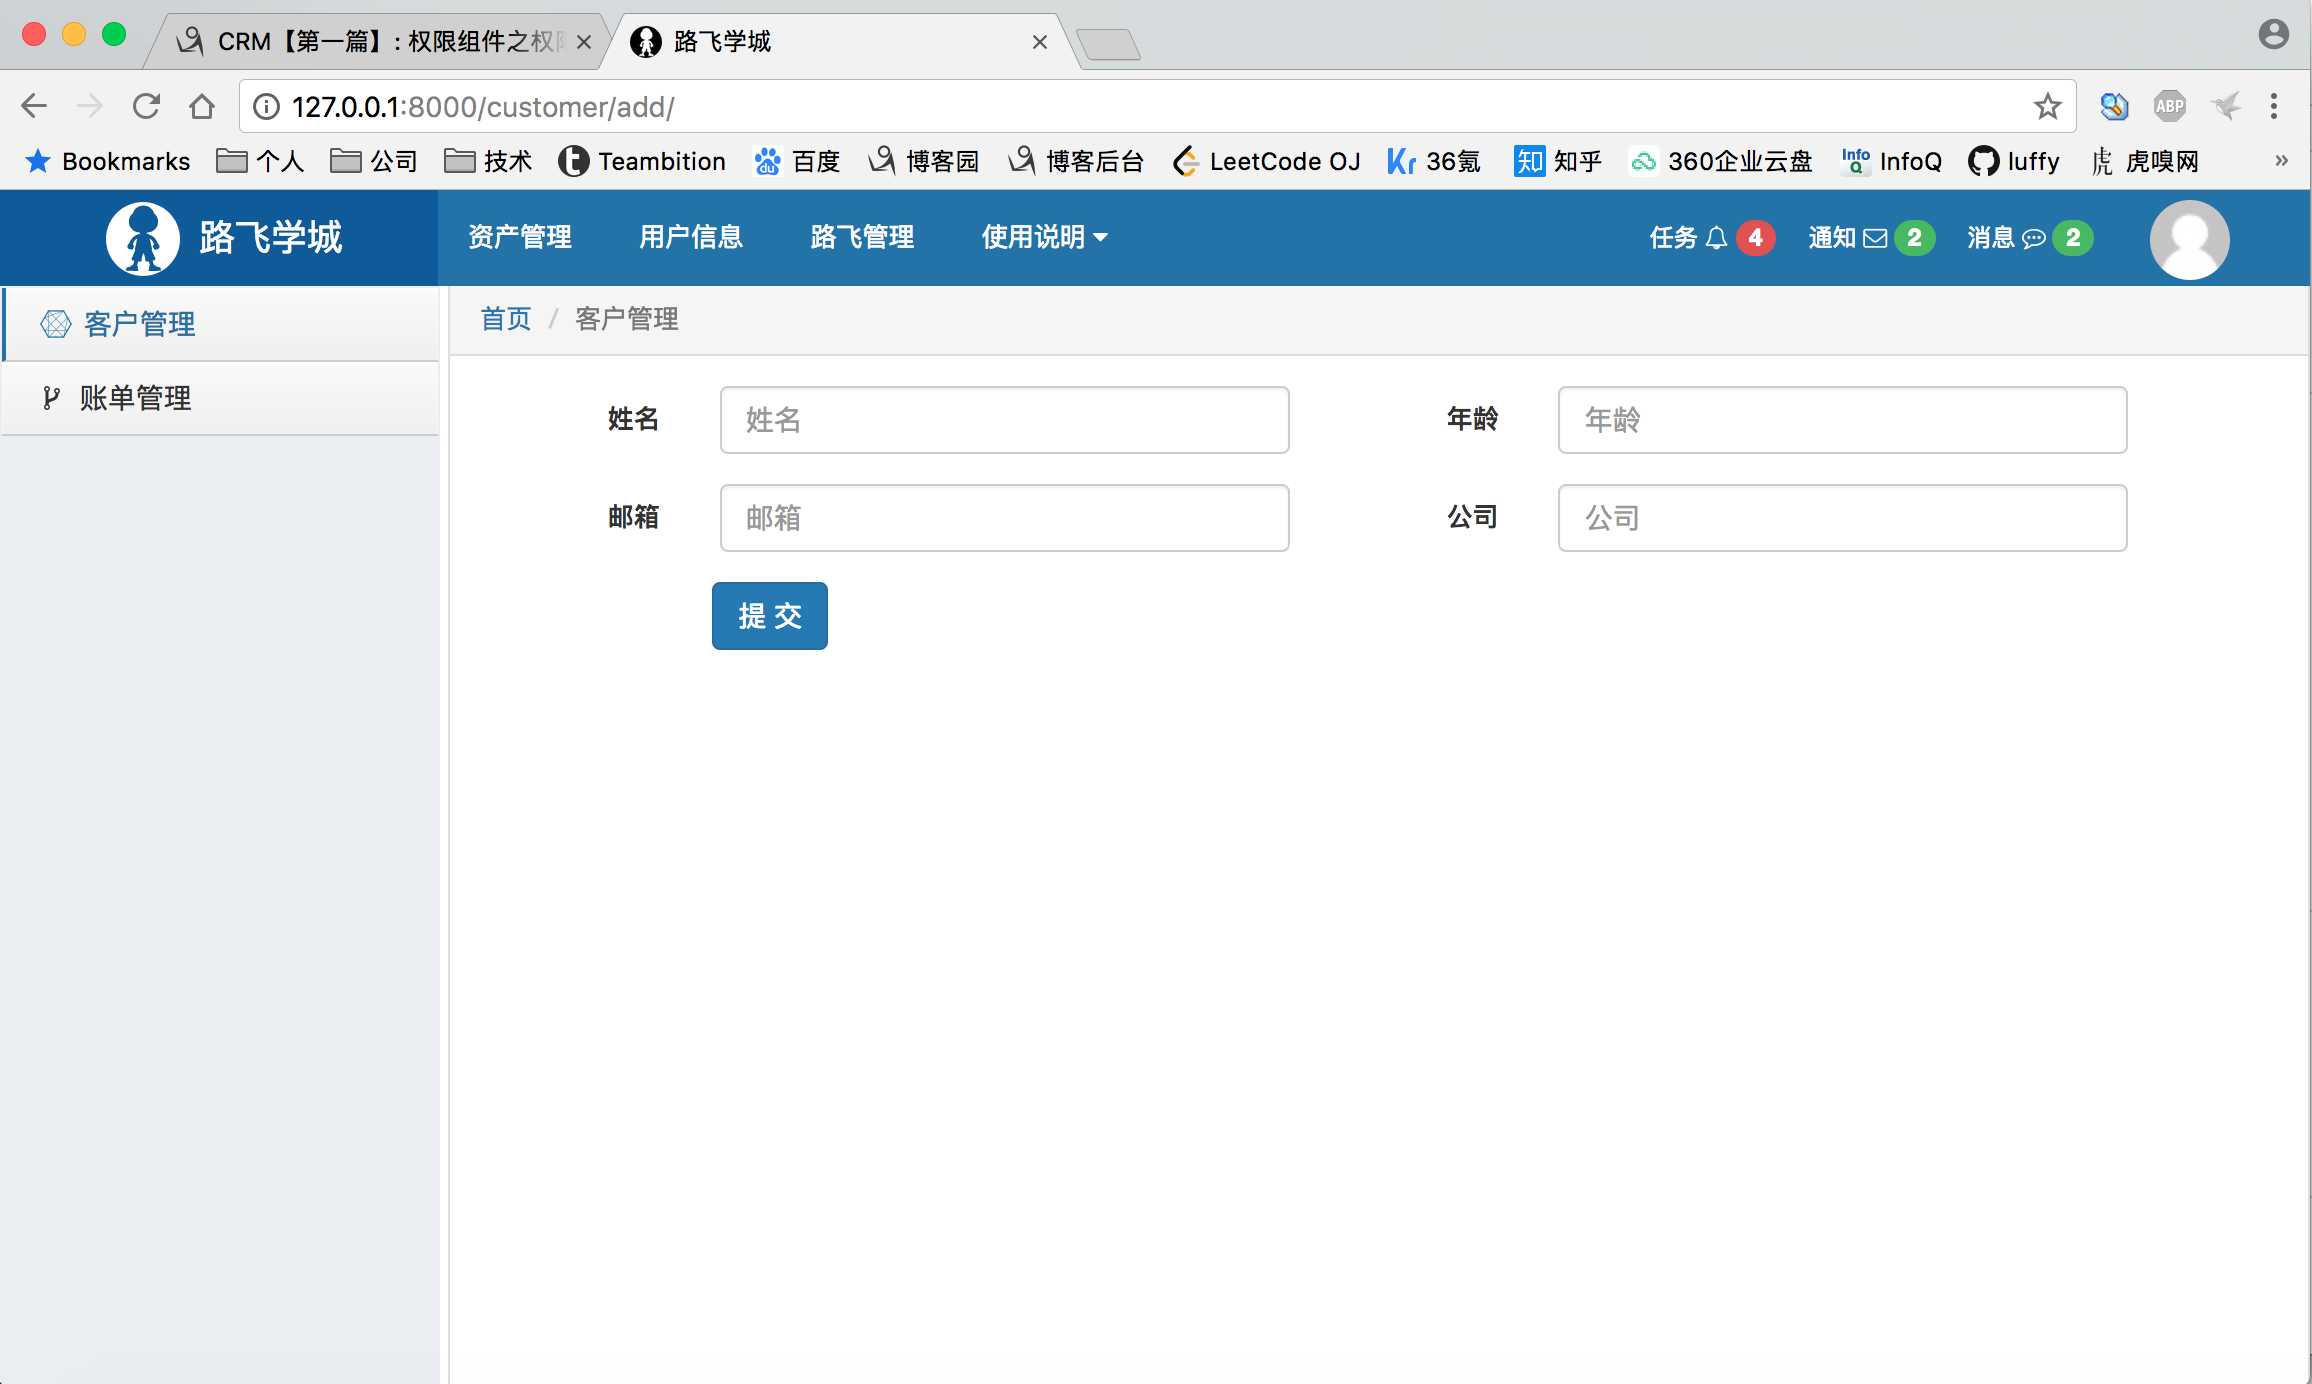Image resolution: width=2312 pixels, height=1384 pixels.
Task: Expand the 使用说明 dropdown menu
Action: [x=1043, y=237]
